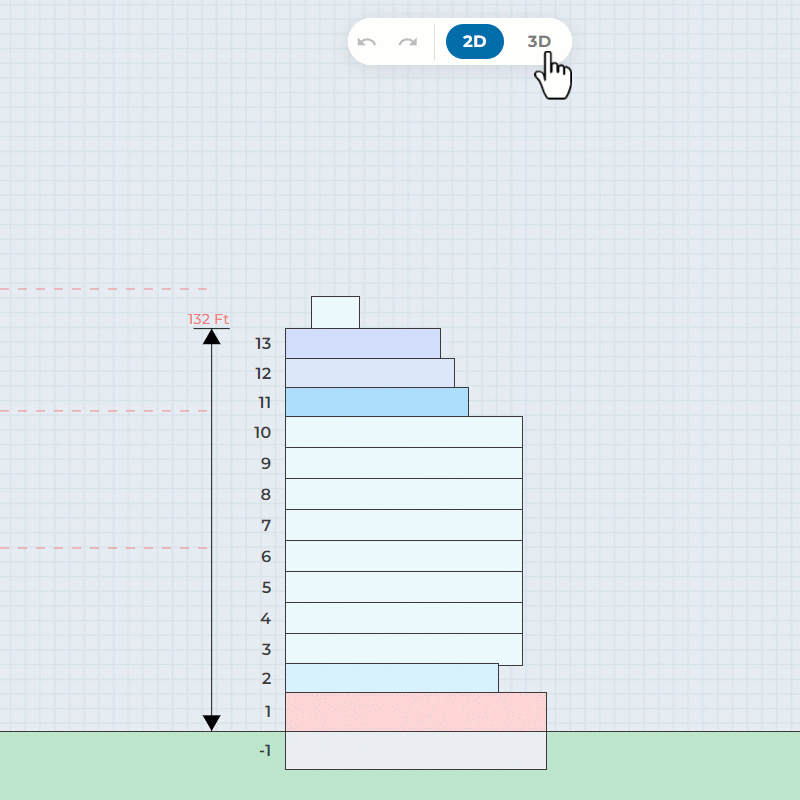Click the floor 7 number label

[265, 525]
